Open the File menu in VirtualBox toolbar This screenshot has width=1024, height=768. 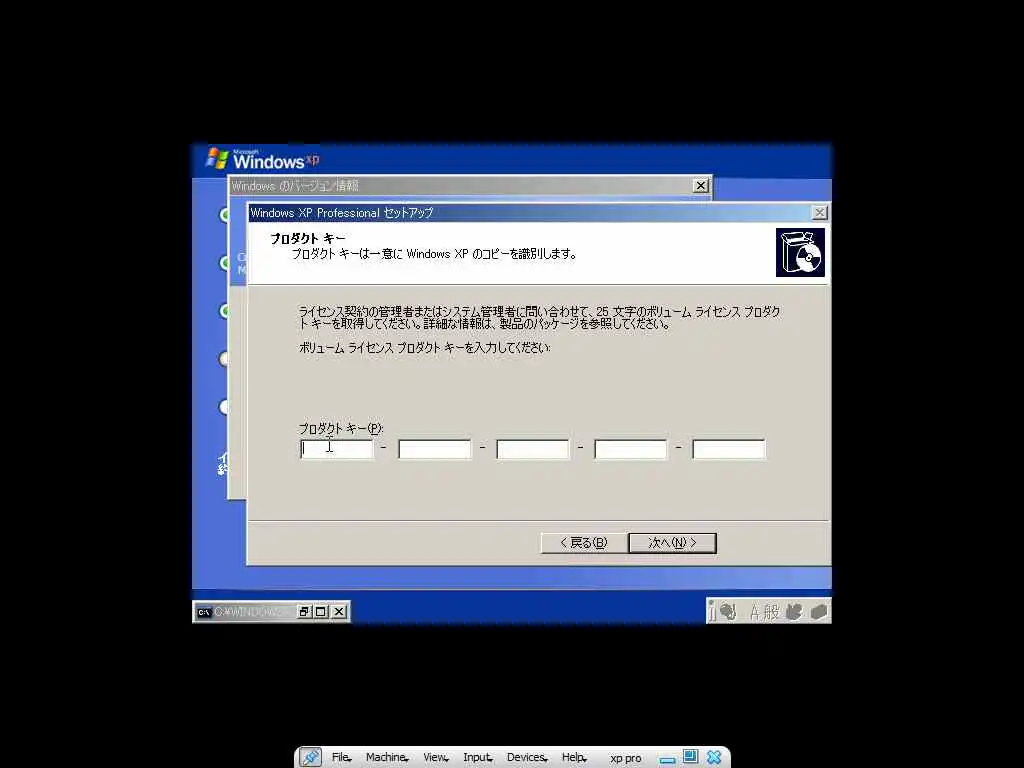(341, 758)
